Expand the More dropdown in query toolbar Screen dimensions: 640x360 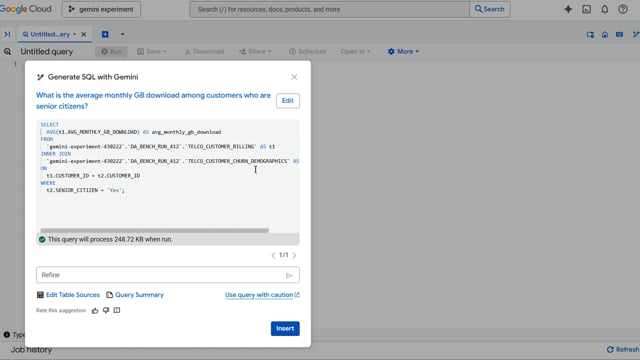tap(403, 51)
